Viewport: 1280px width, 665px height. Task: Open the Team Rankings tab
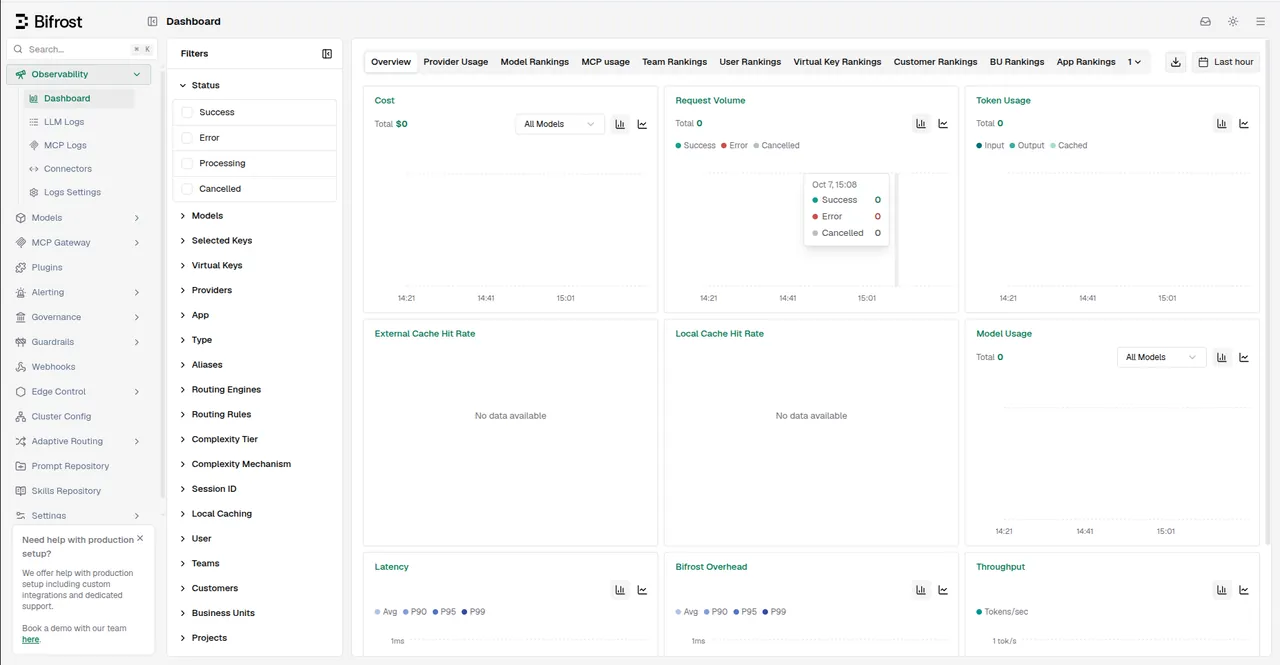point(674,62)
